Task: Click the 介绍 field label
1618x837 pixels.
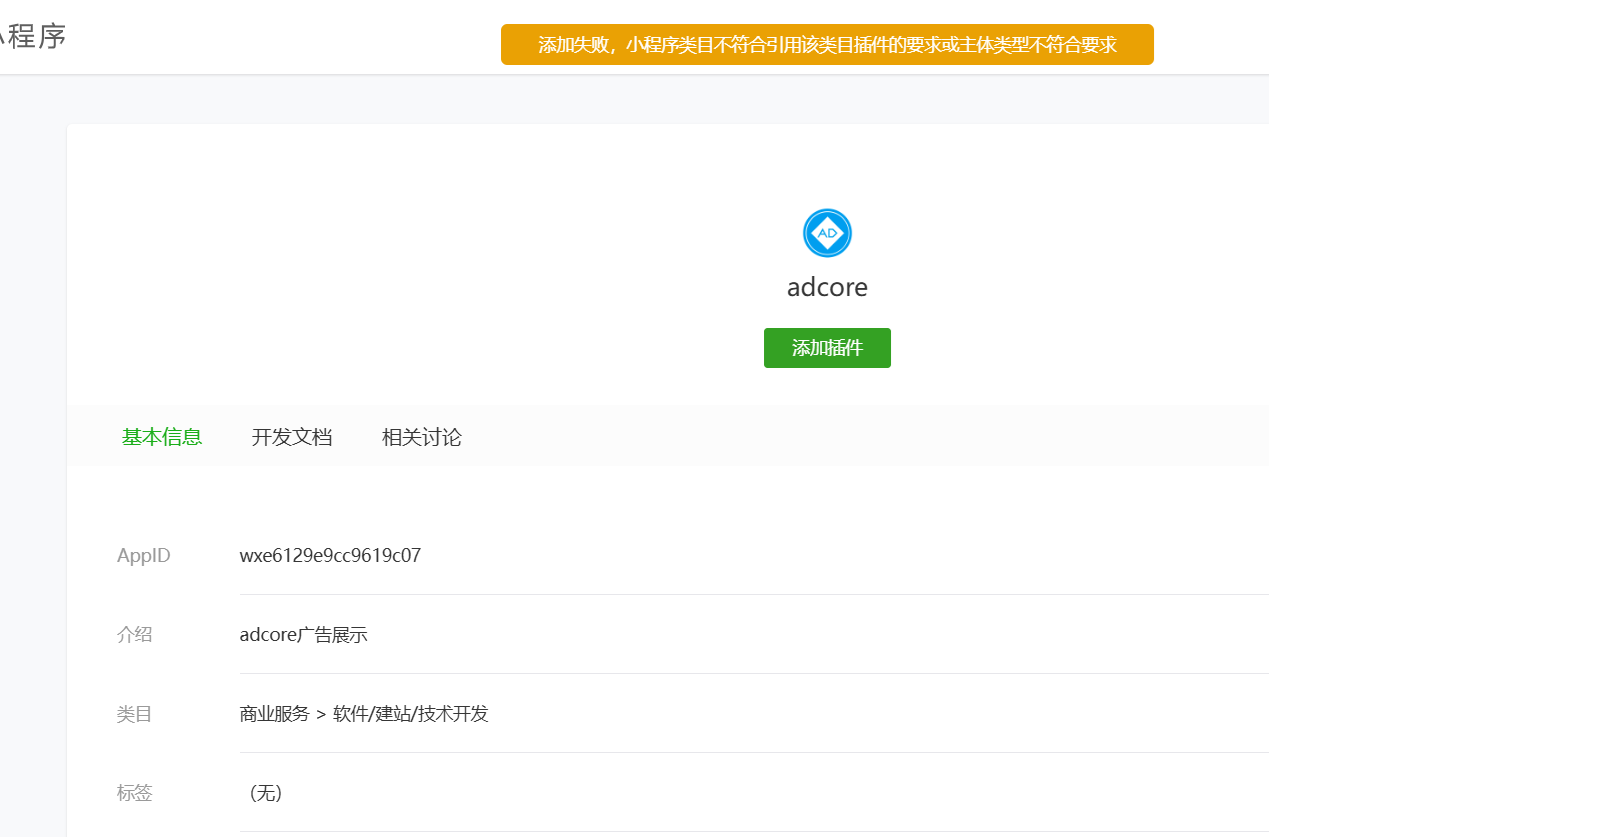Action: pos(134,634)
